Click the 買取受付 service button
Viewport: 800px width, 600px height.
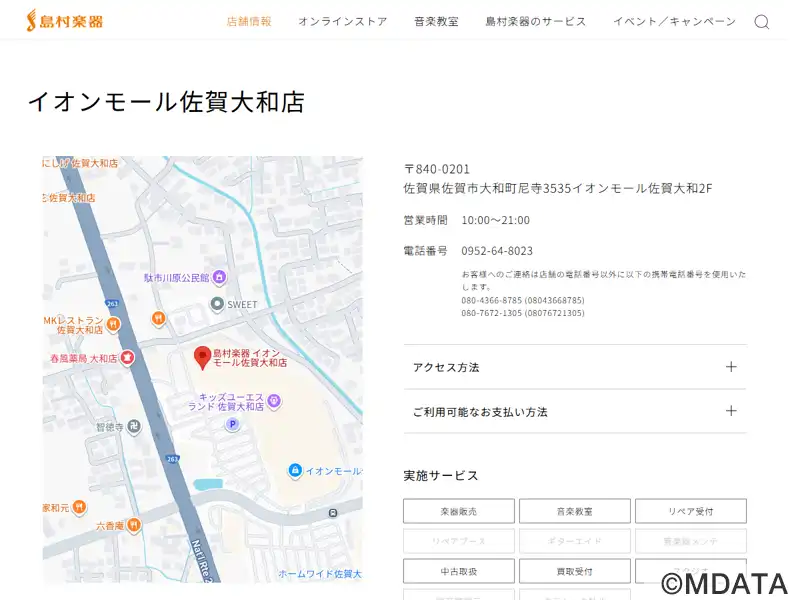(574, 571)
